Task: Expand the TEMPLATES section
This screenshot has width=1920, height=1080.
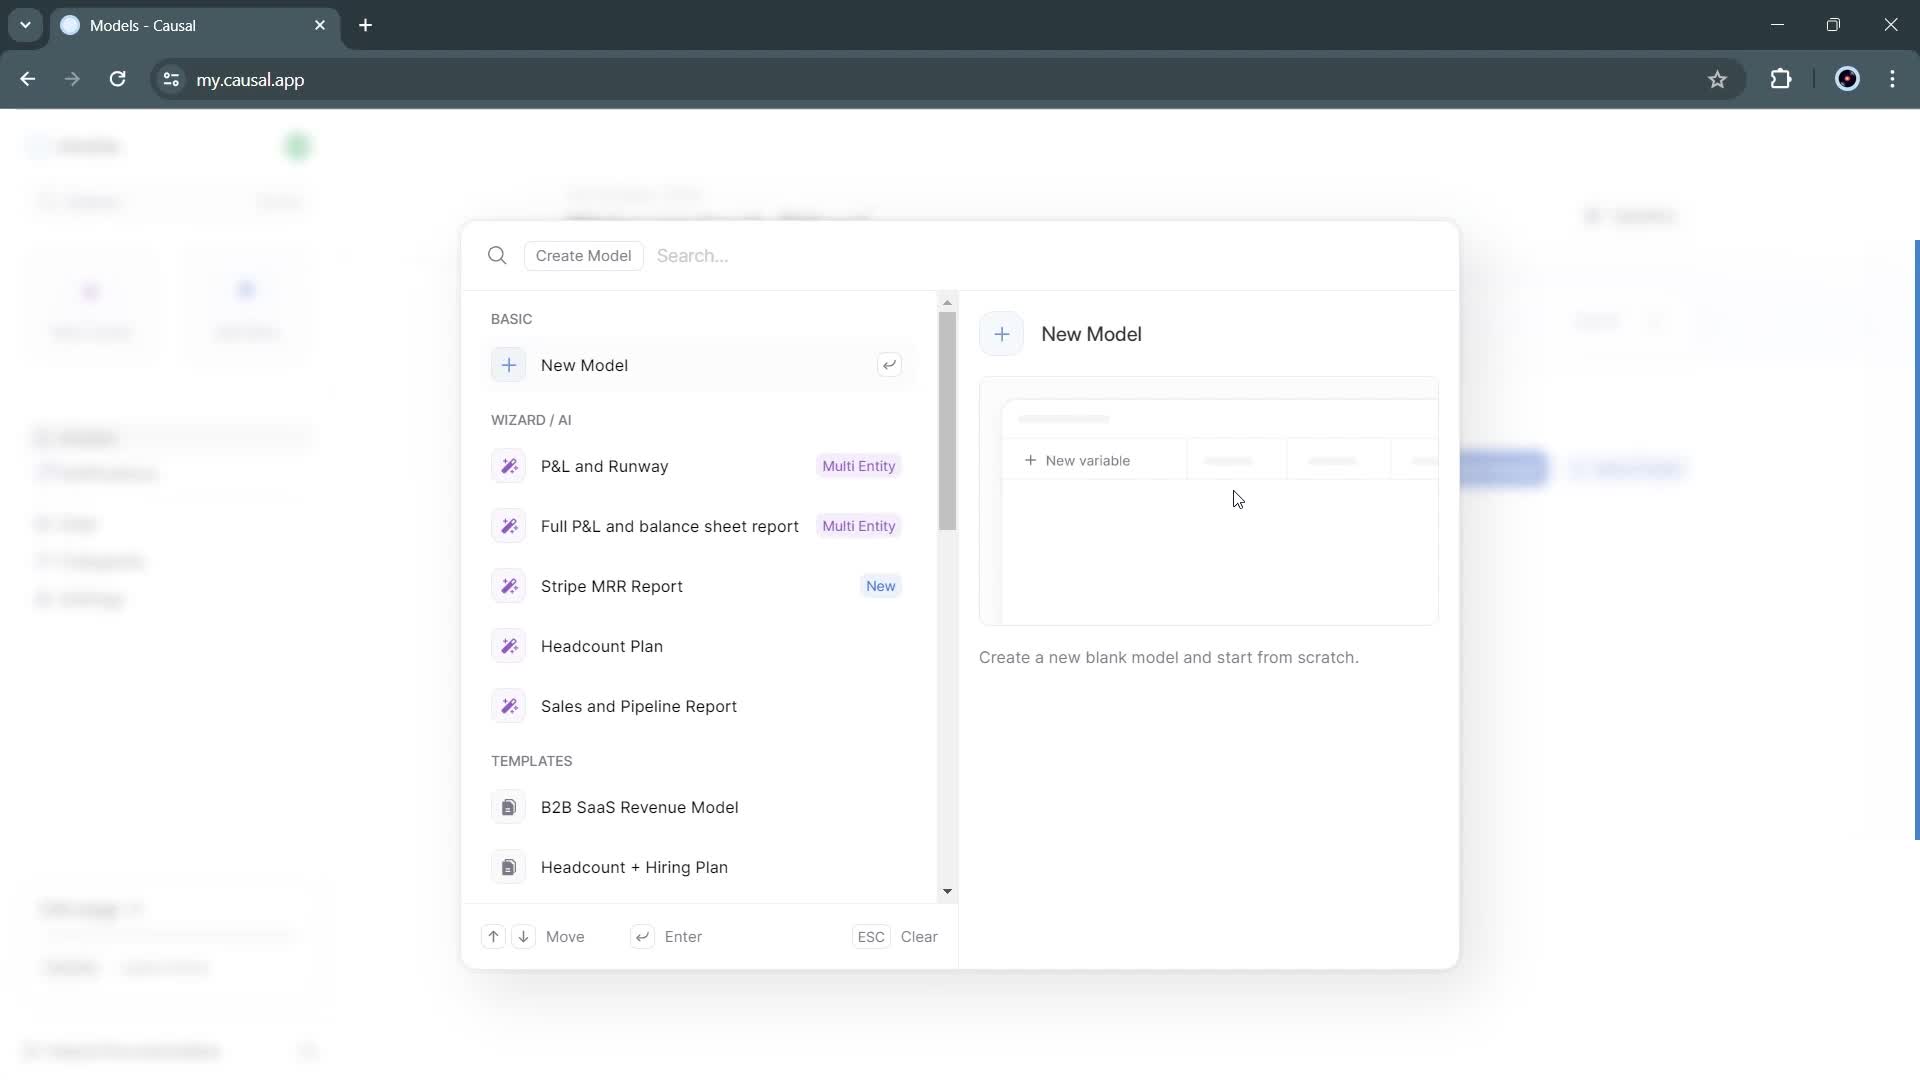Action: click(531, 761)
